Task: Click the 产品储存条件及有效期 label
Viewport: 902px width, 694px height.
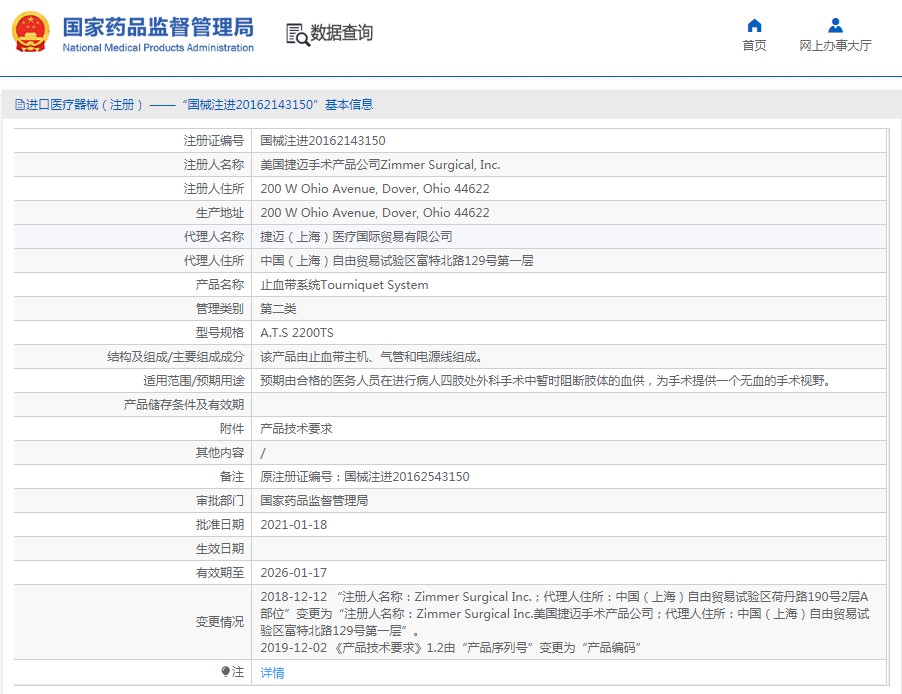Action: point(184,405)
